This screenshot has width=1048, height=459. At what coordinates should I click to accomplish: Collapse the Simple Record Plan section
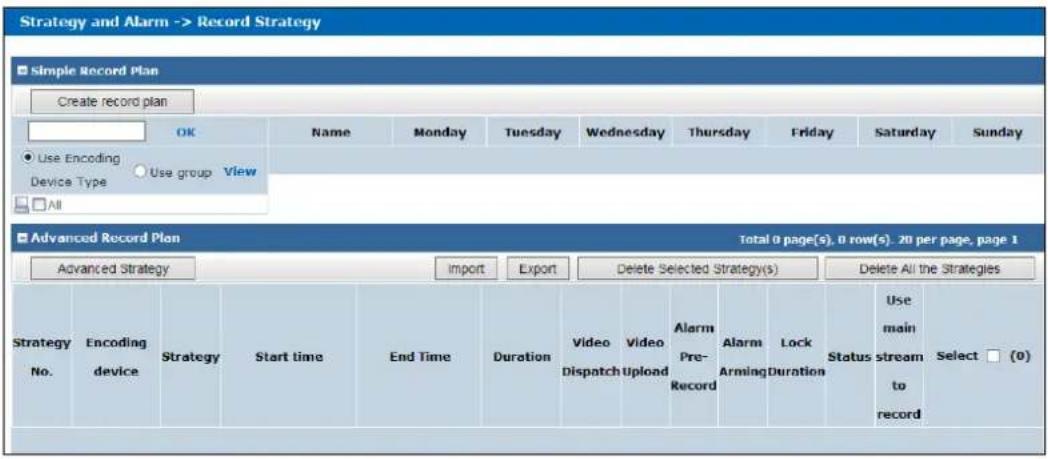(x=24, y=71)
